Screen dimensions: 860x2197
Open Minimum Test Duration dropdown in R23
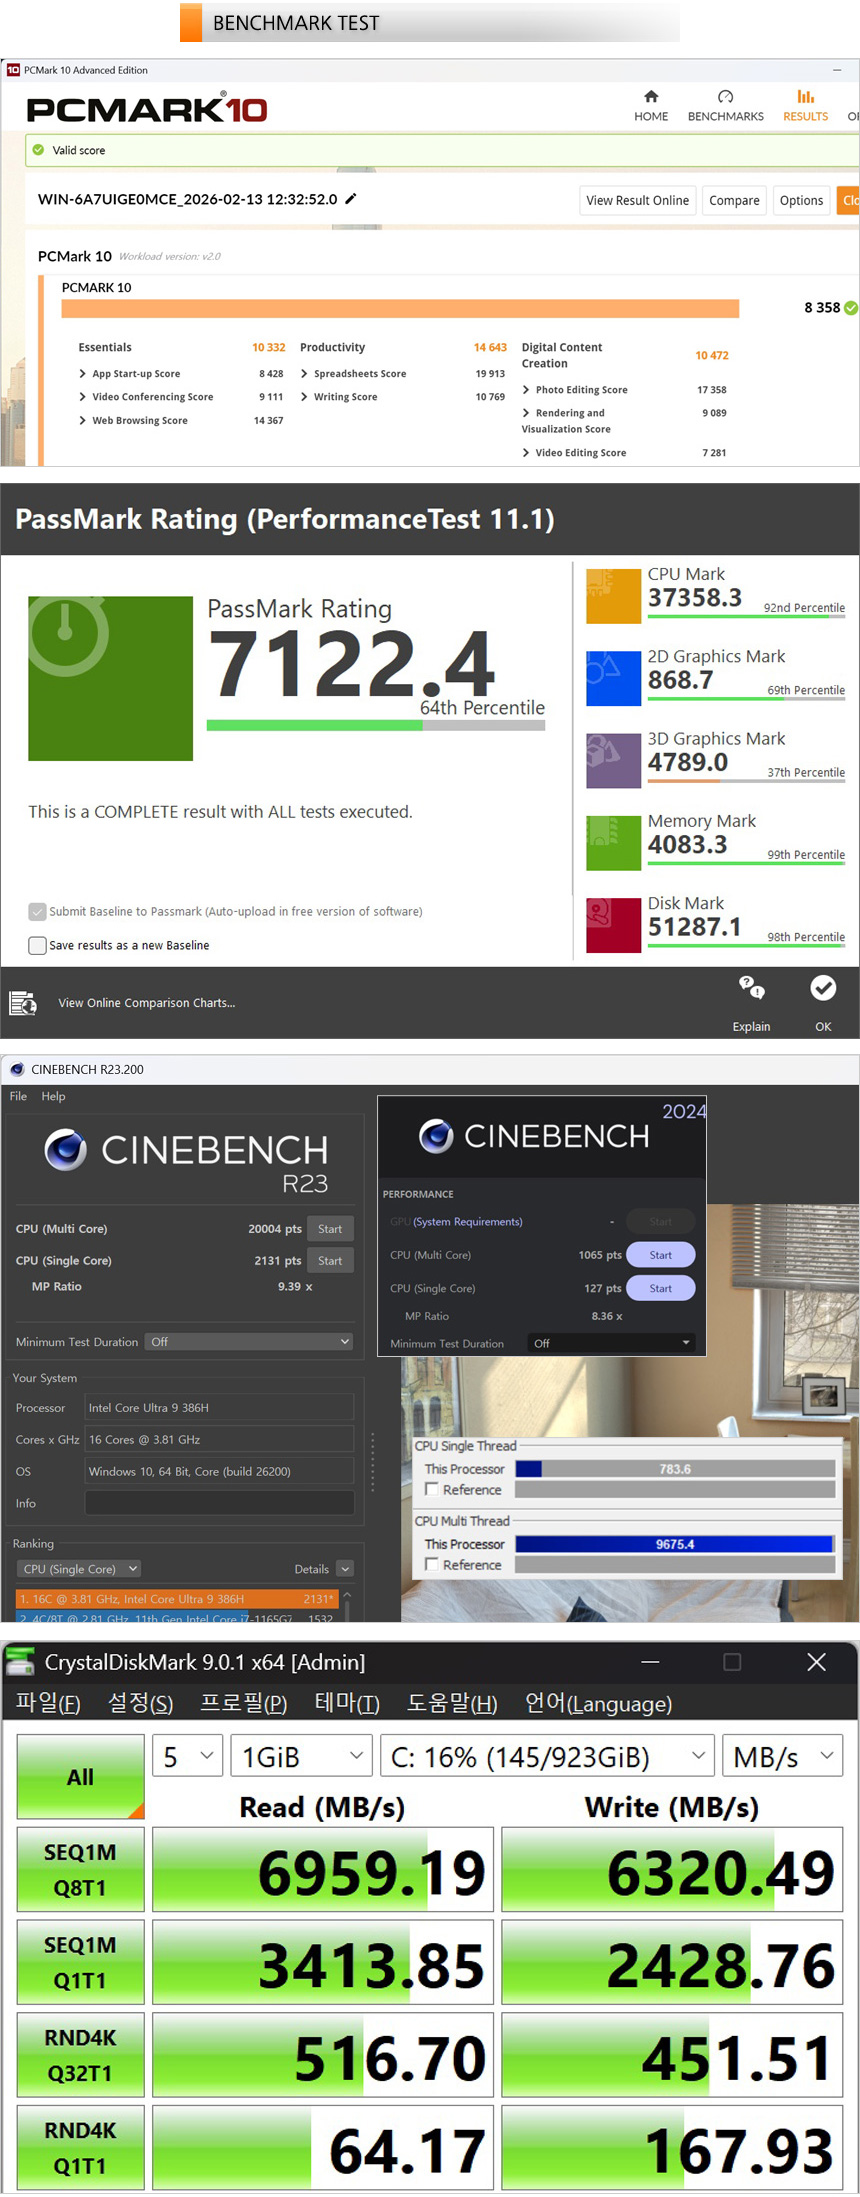[249, 1342]
